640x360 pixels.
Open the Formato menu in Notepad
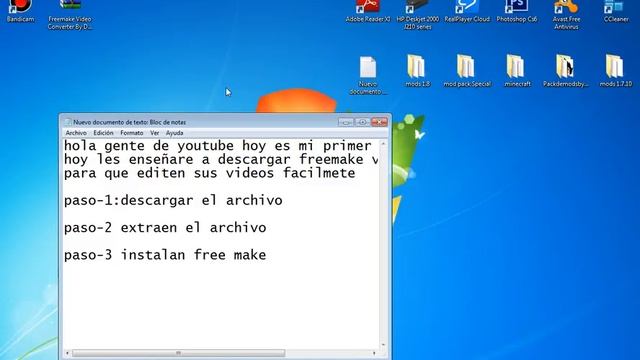pyautogui.click(x=131, y=133)
